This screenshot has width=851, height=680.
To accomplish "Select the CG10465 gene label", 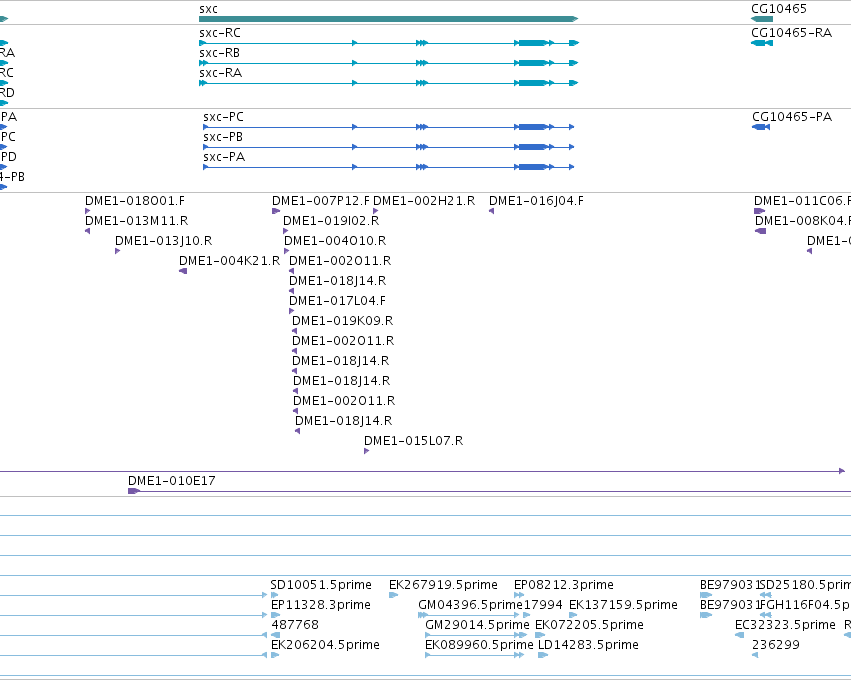I will 779,9.
